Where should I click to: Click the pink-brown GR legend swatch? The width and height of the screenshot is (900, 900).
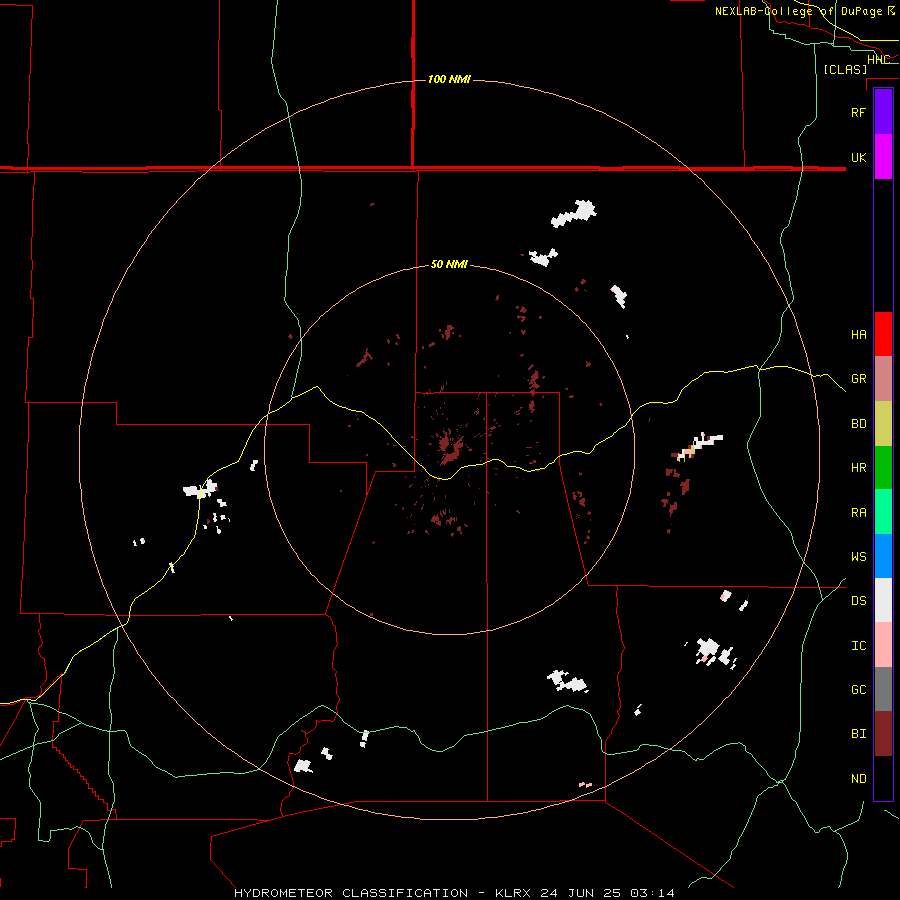(883, 379)
